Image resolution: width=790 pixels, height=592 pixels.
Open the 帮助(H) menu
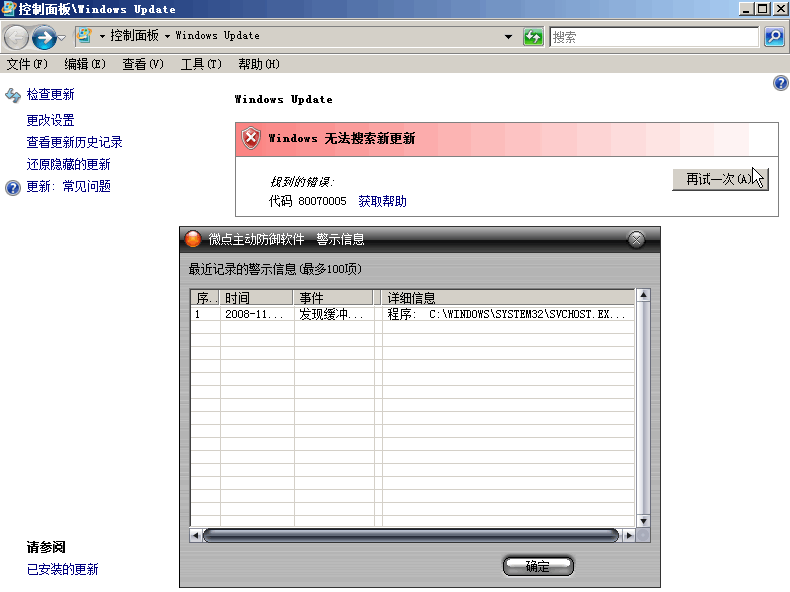tap(259, 64)
